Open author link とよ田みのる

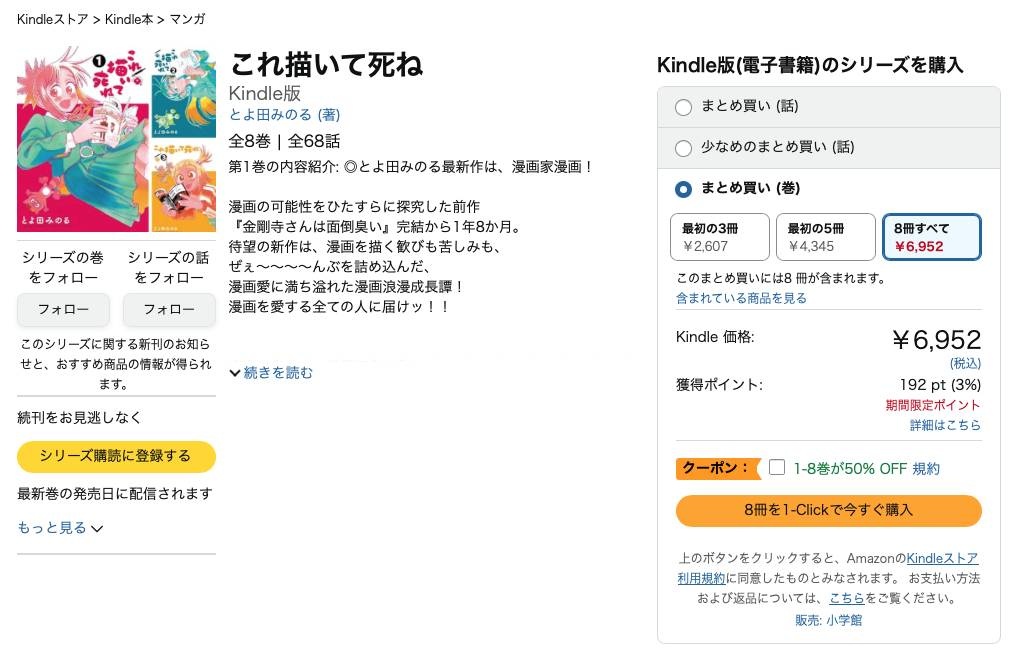click(270, 115)
